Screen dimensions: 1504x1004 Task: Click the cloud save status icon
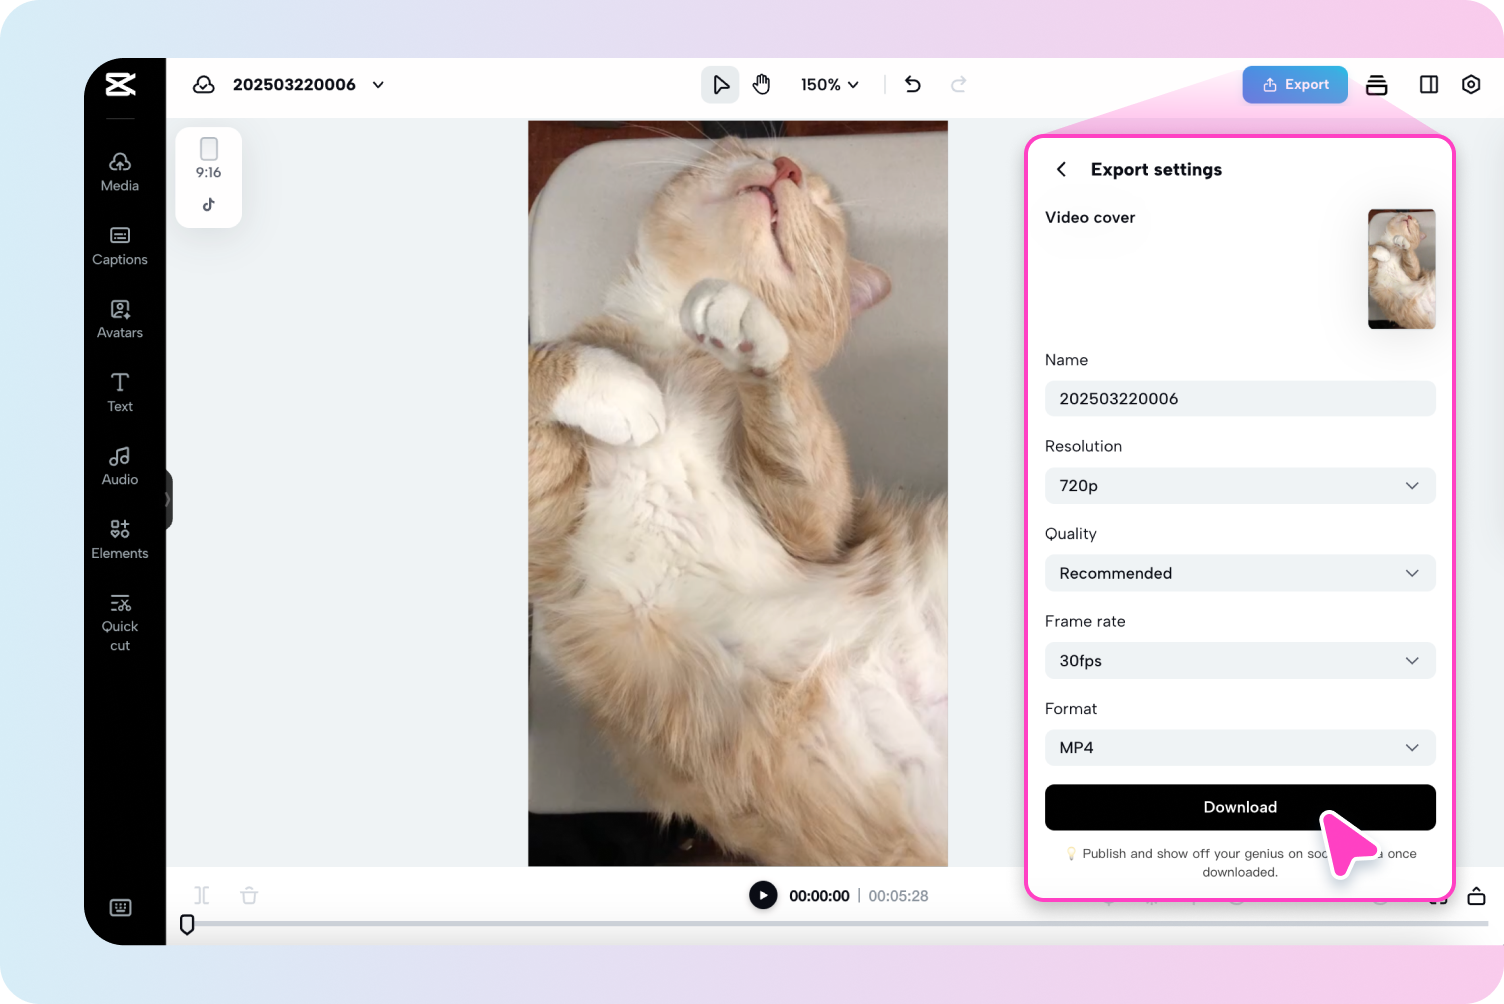[203, 84]
